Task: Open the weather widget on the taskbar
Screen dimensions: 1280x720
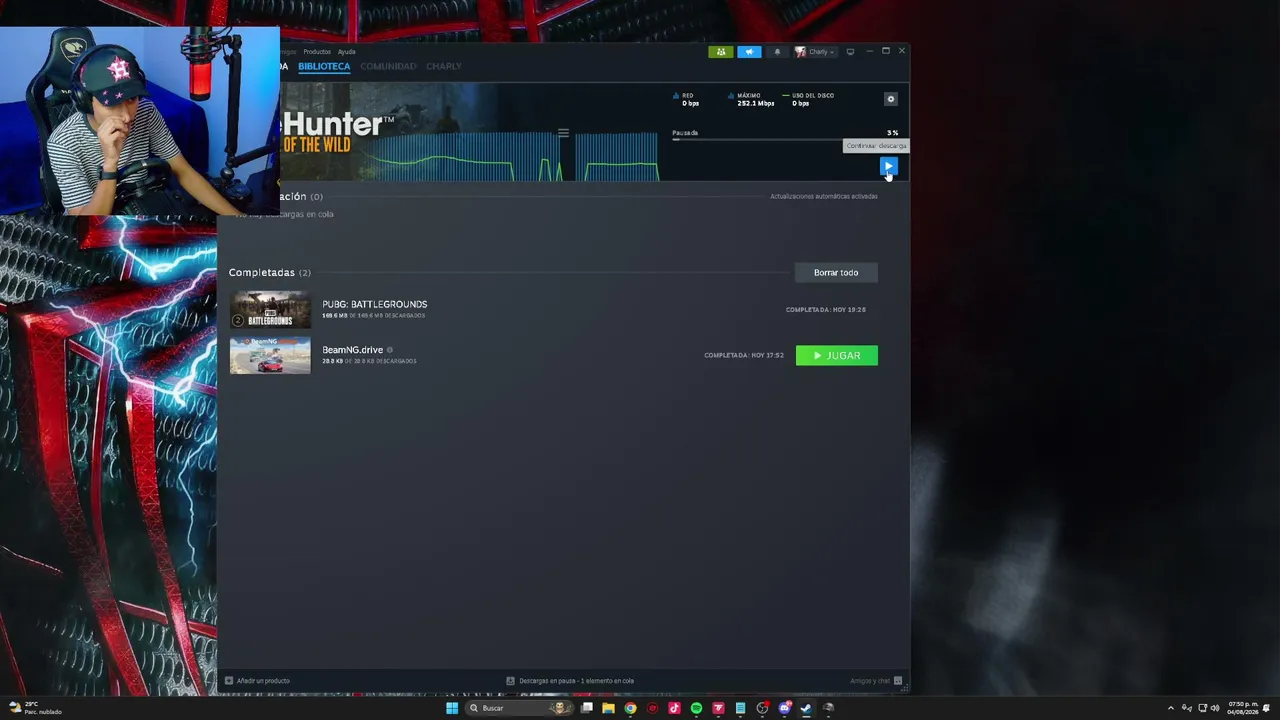Action: tap(35, 708)
